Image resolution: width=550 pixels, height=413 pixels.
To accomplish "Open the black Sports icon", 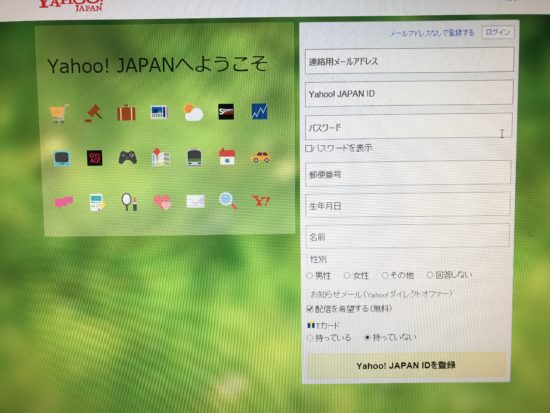I will [226, 112].
